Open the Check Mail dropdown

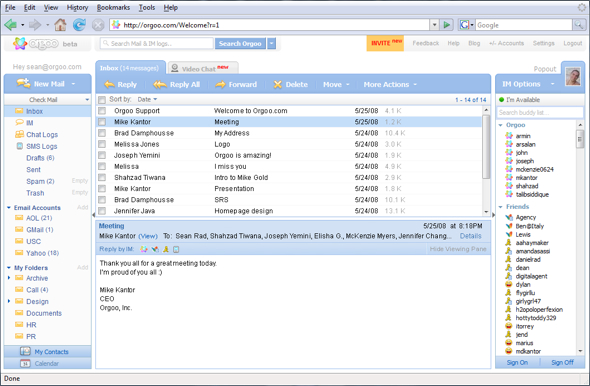(x=87, y=100)
